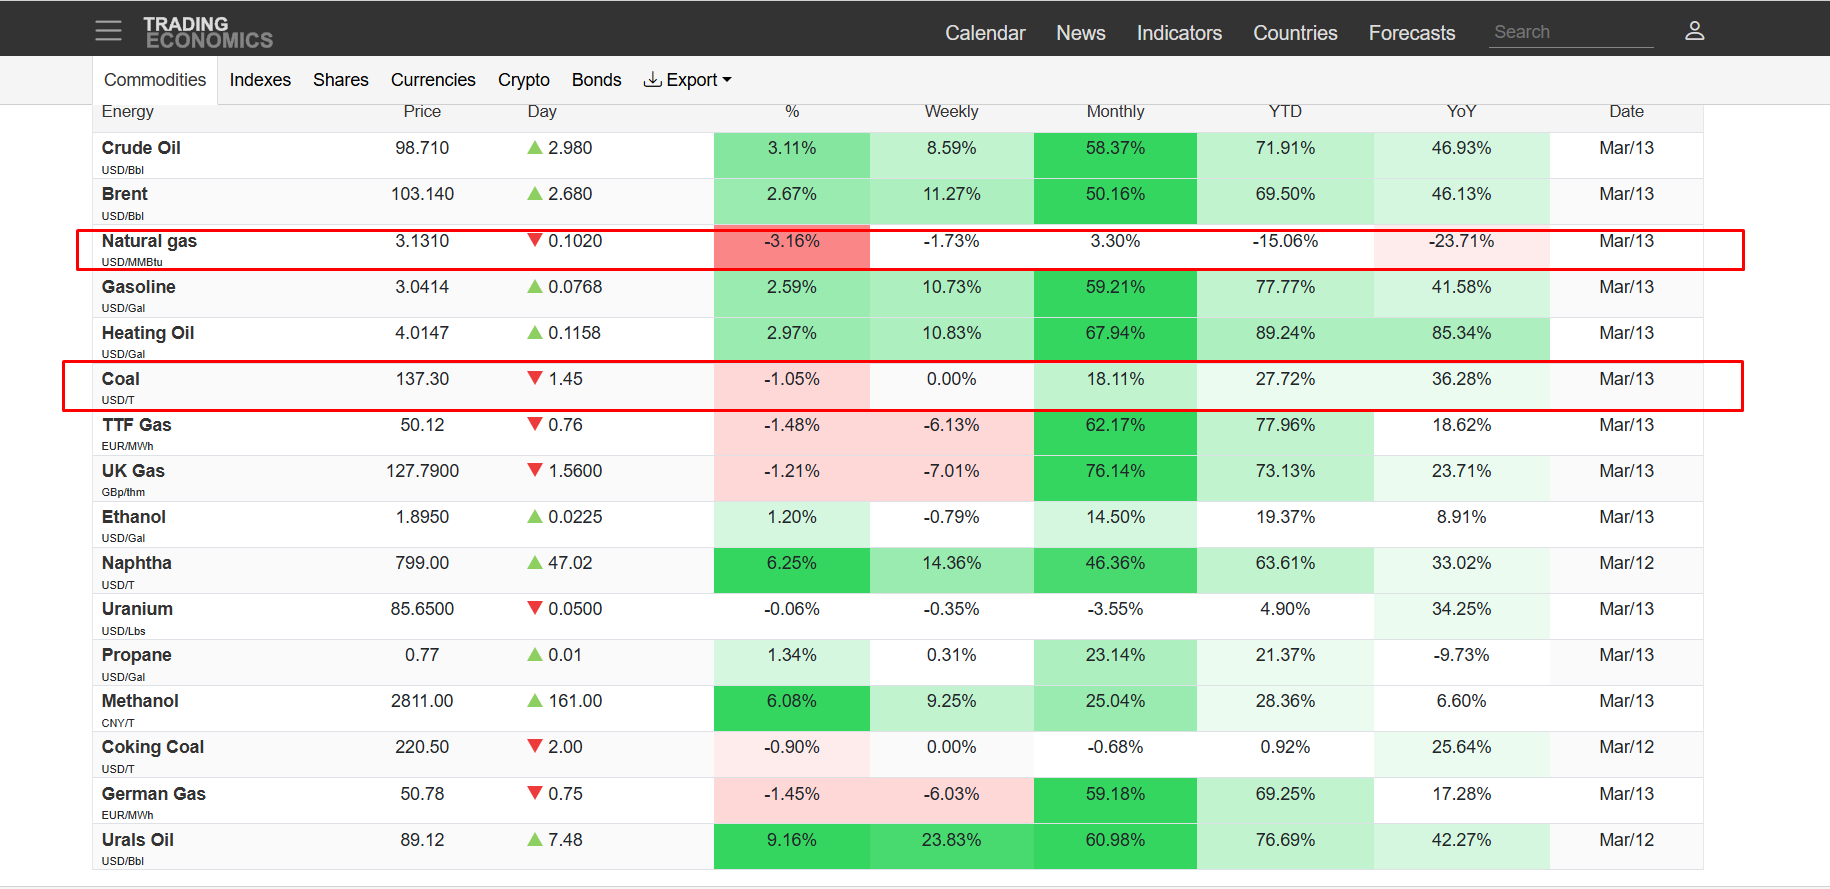This screenshot has height=889, width=1830.
Task: Click Urals Oil green up arrow
Action: (535, 840)
